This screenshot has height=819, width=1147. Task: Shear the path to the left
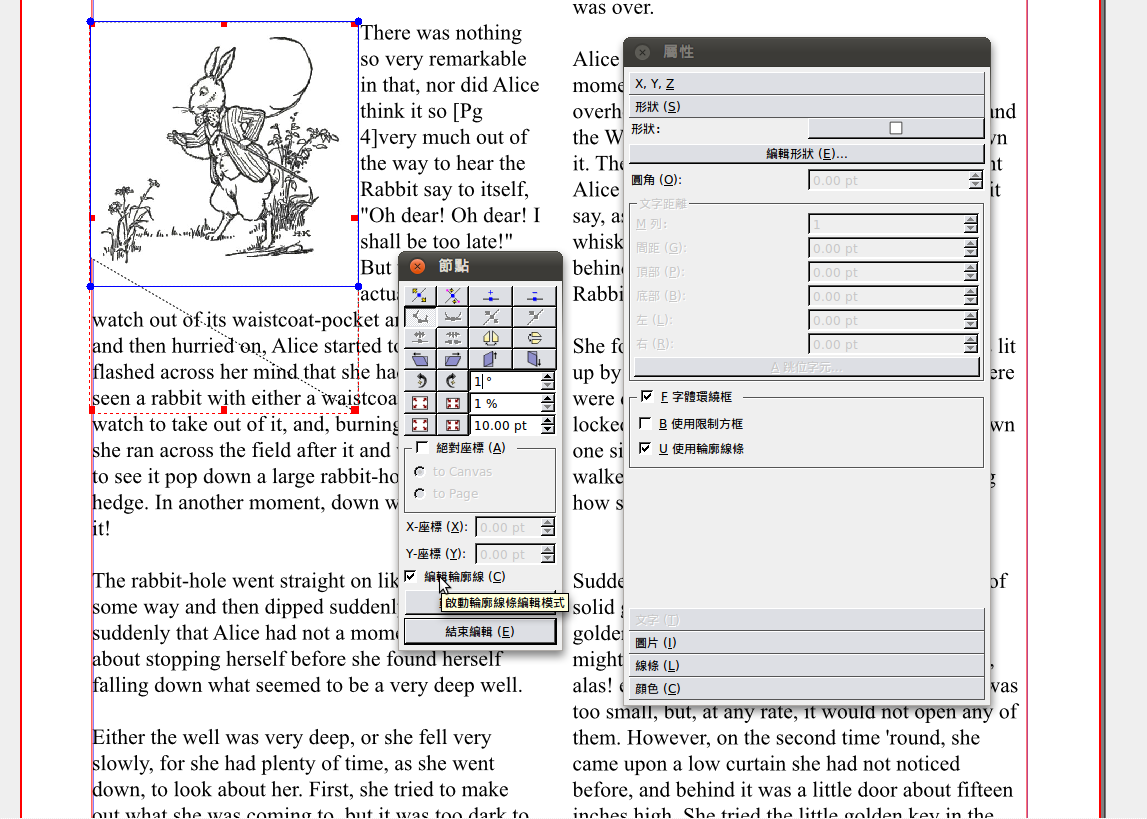point(420,359)
